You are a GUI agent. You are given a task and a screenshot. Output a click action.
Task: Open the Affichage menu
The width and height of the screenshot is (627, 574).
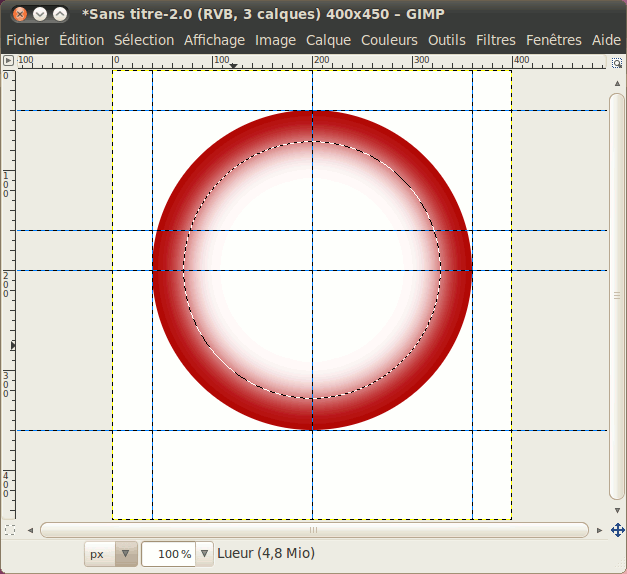tap(214, 40)
